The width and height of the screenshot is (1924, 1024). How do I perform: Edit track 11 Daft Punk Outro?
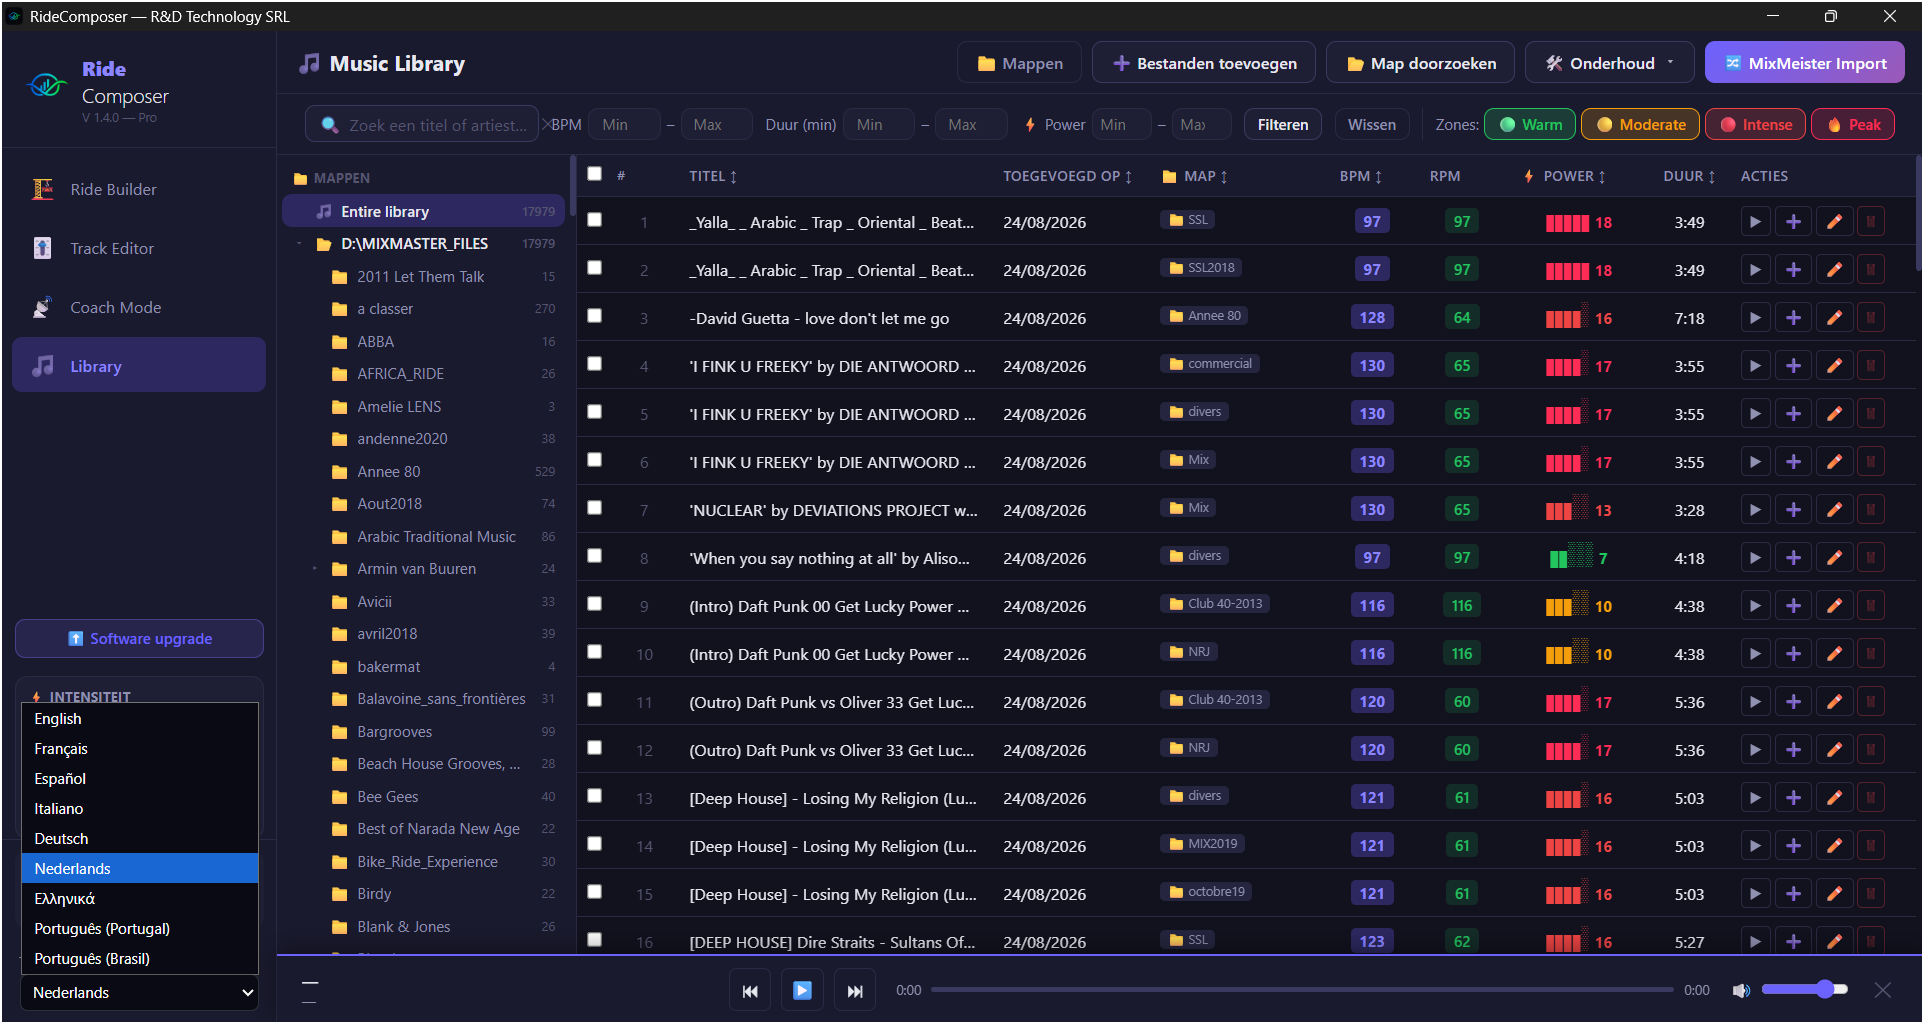tap(1834, 702)
